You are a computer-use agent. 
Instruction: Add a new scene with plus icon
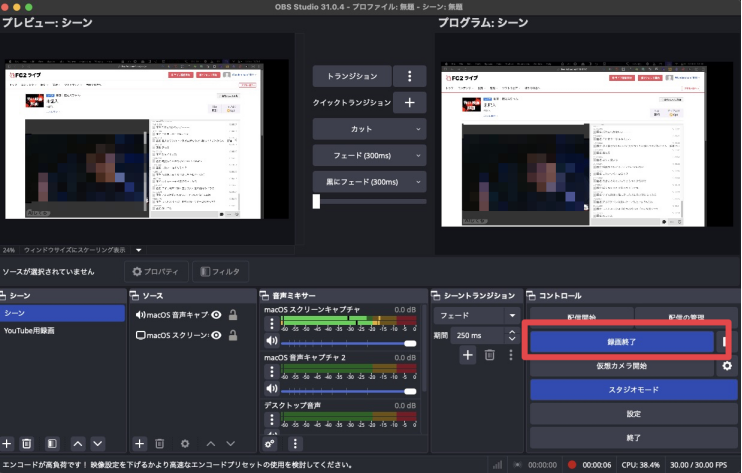pyautogui.click(x=7, y=443)
